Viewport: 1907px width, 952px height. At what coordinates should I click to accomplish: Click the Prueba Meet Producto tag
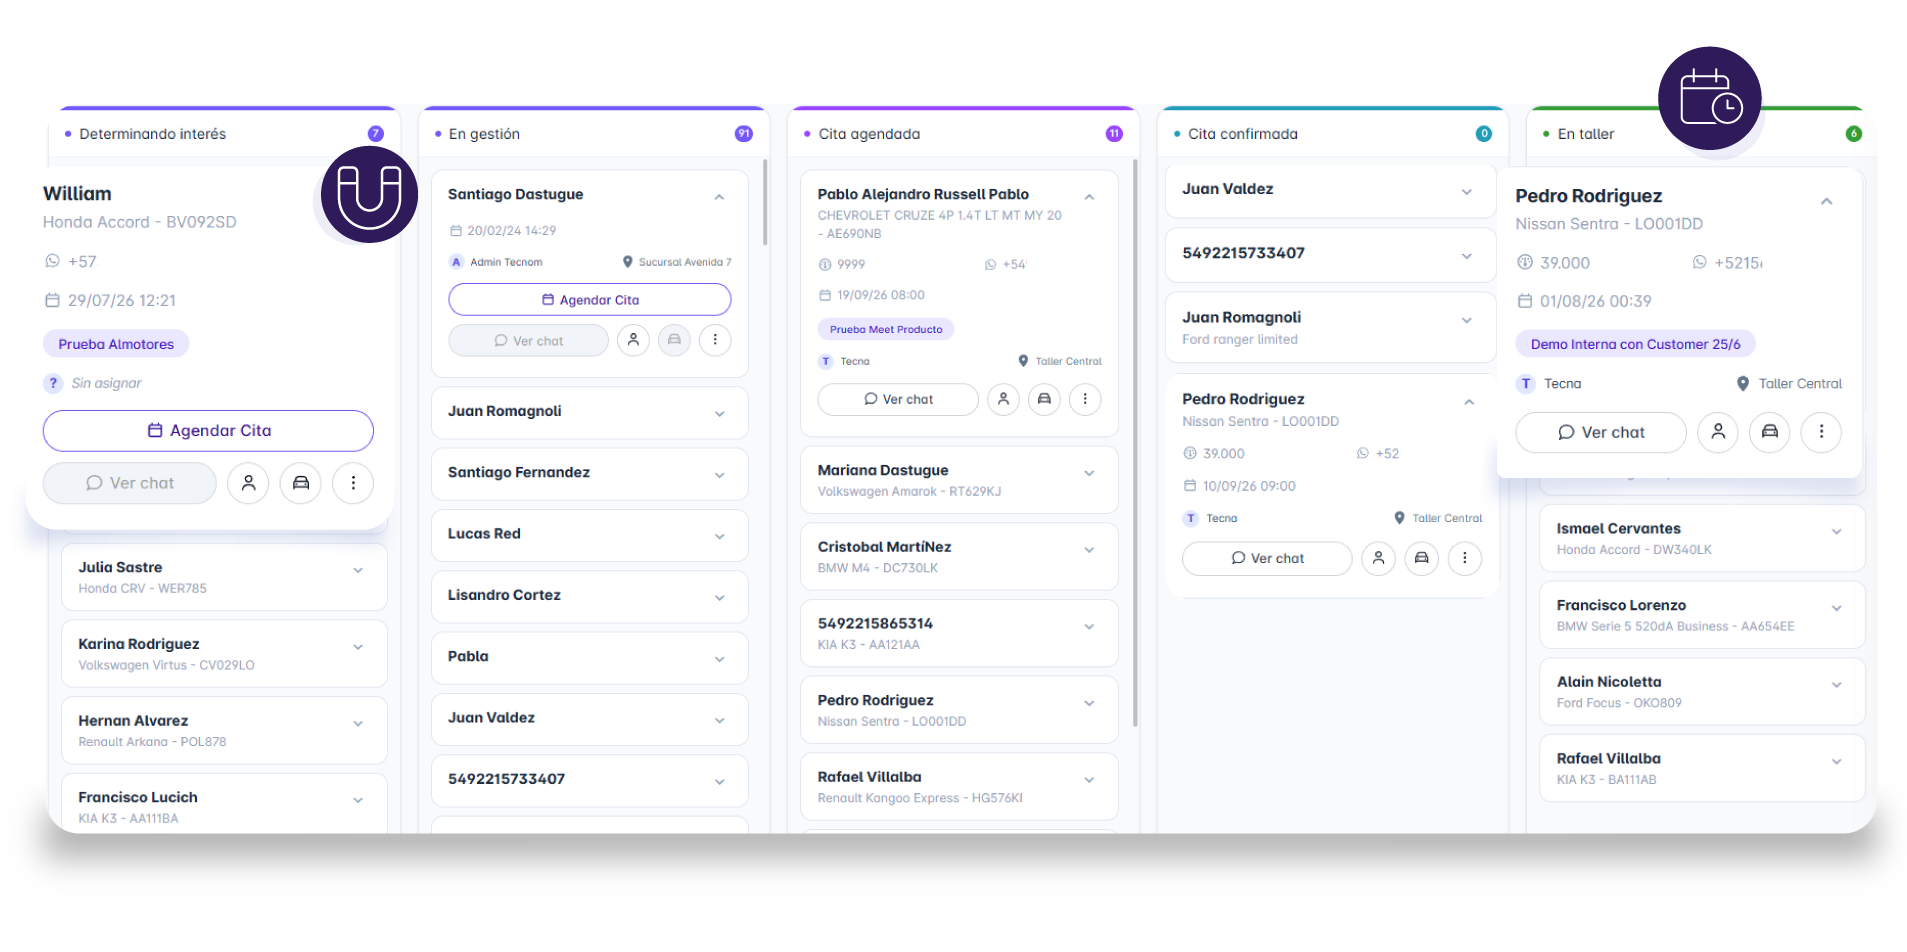pos(886,329)
